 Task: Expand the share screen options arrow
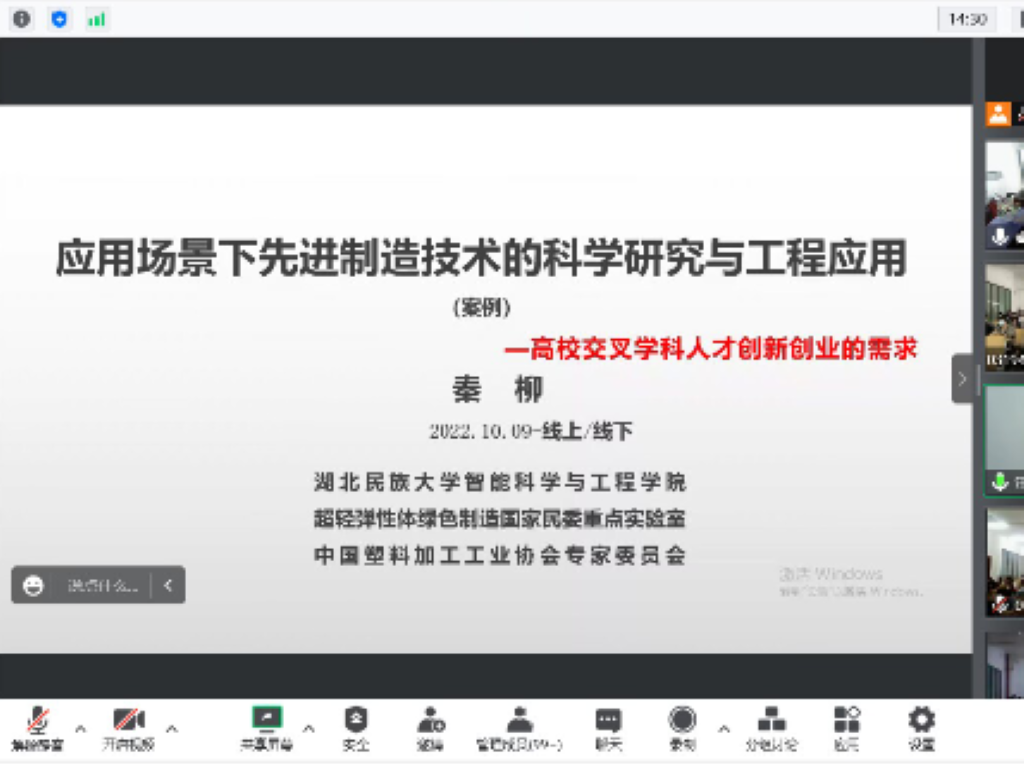point(308,728)
